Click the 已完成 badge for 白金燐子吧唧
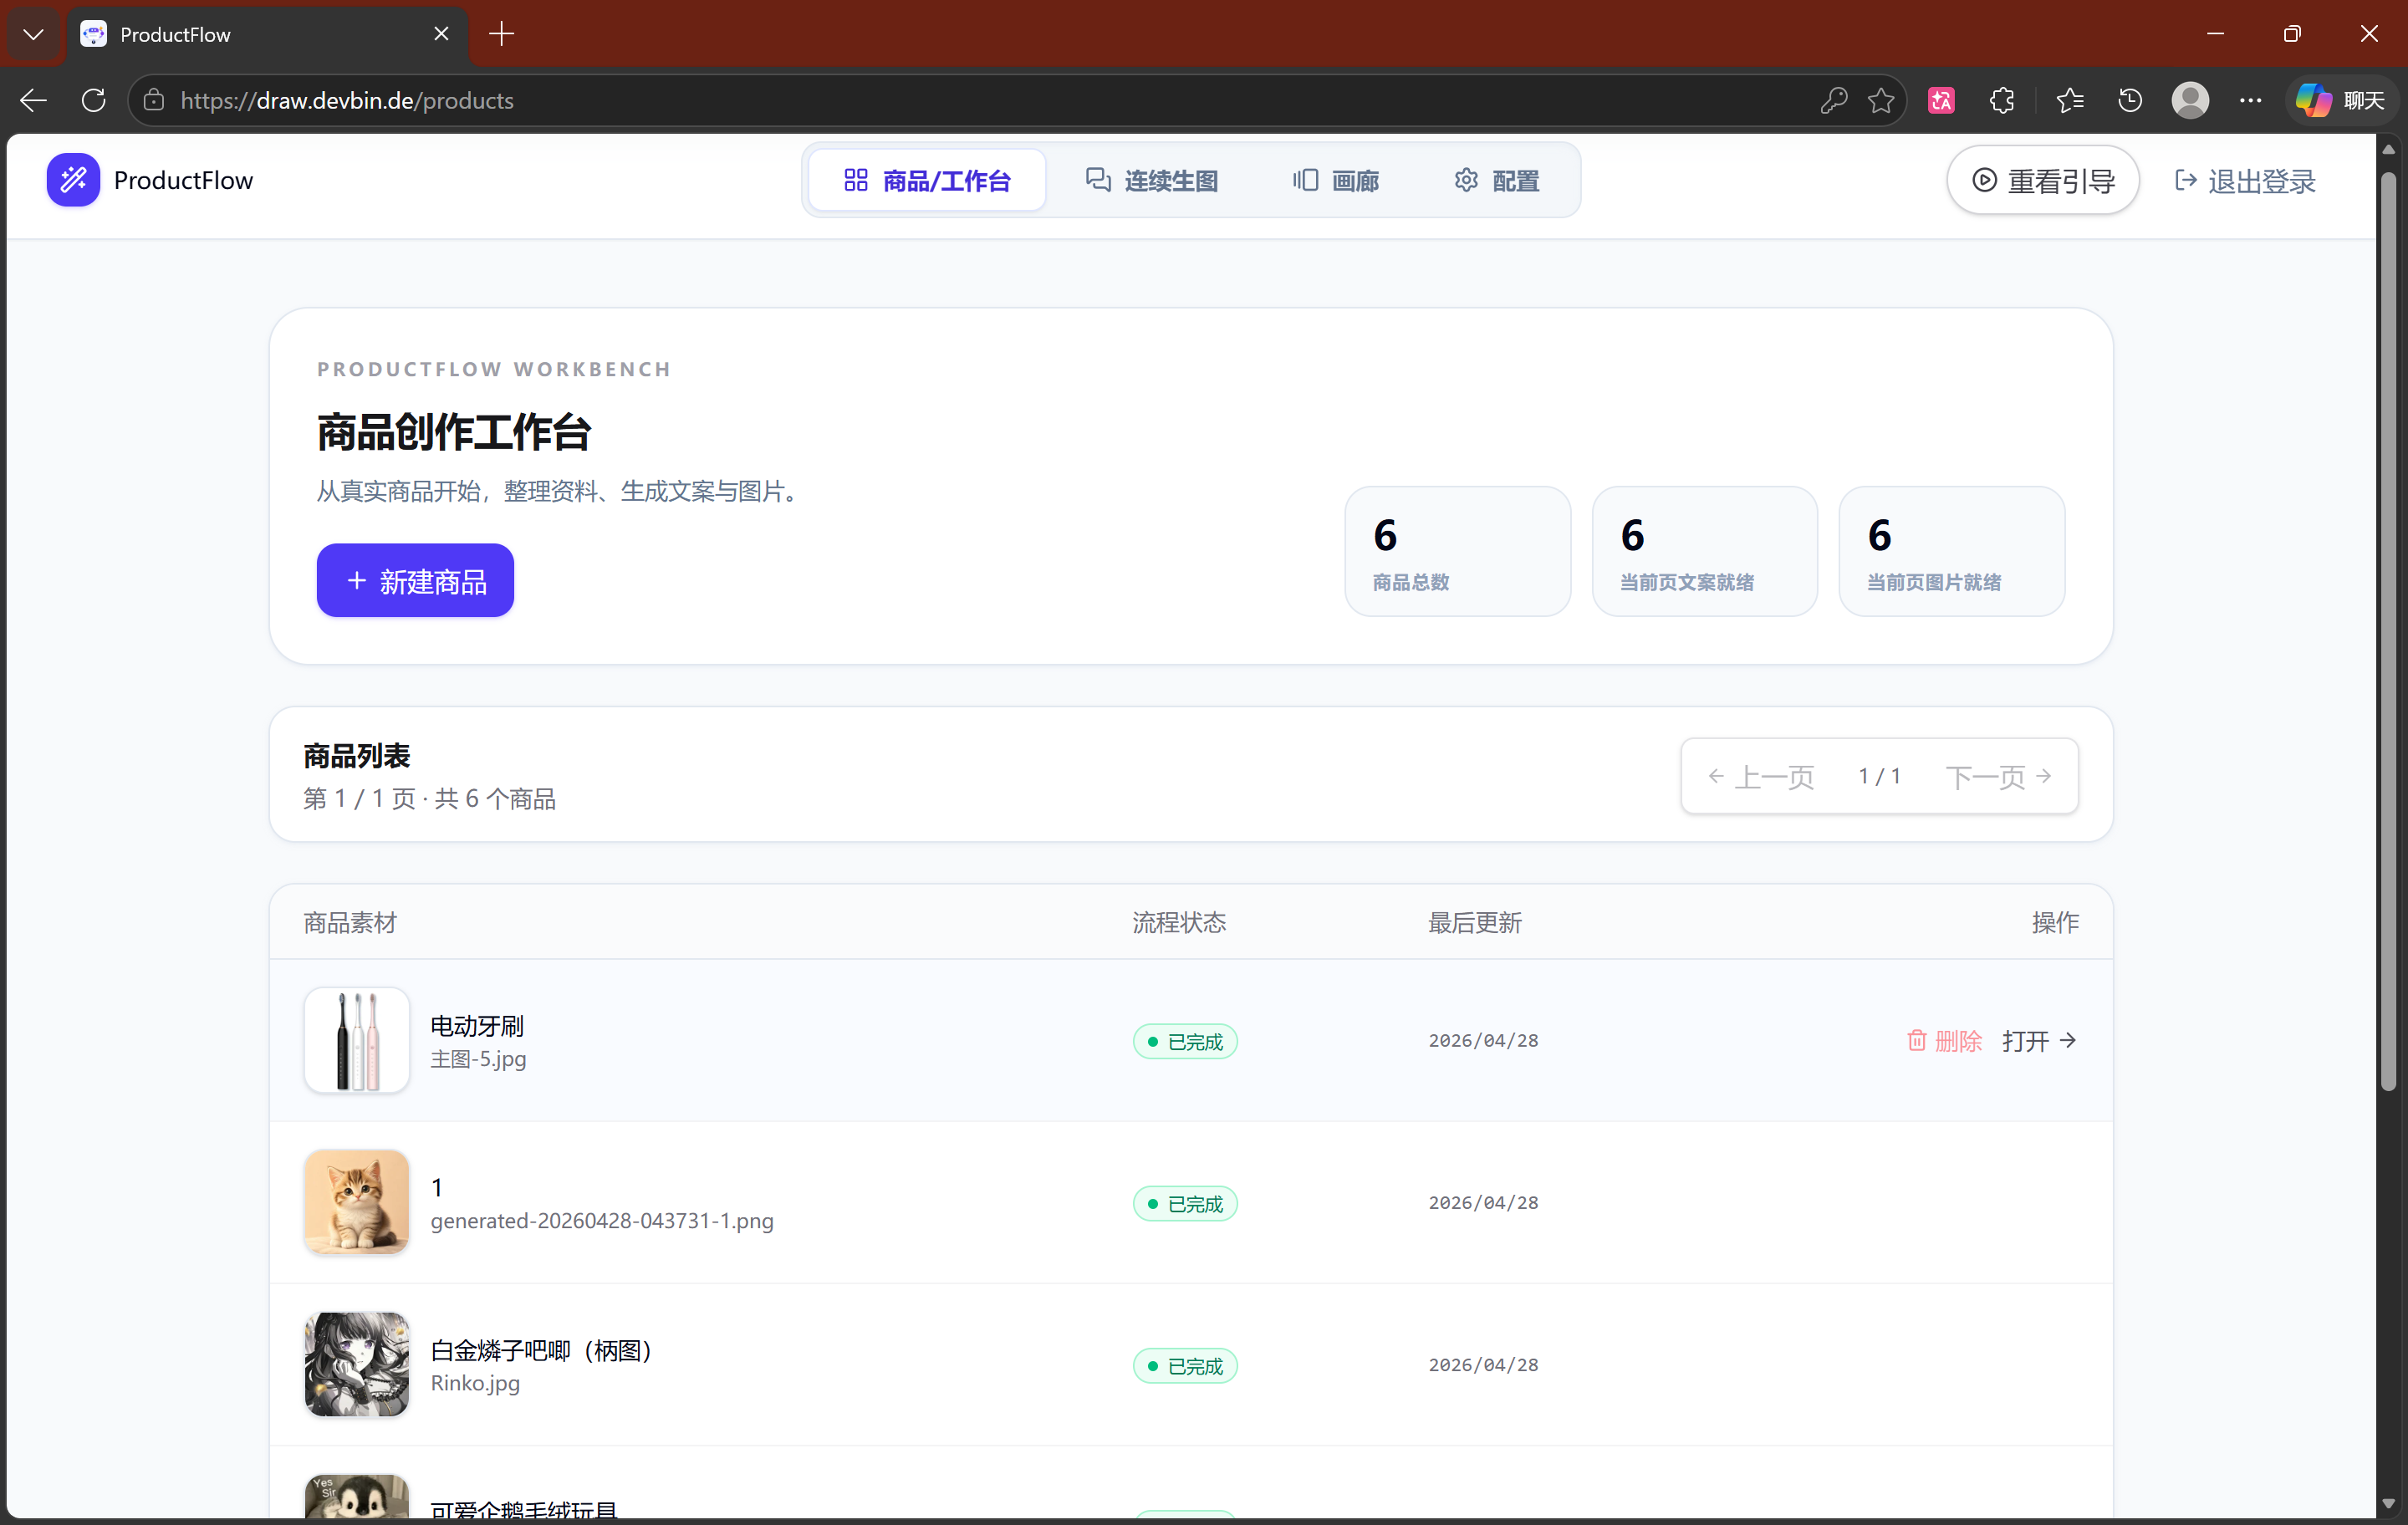 click(1185, 1366)
